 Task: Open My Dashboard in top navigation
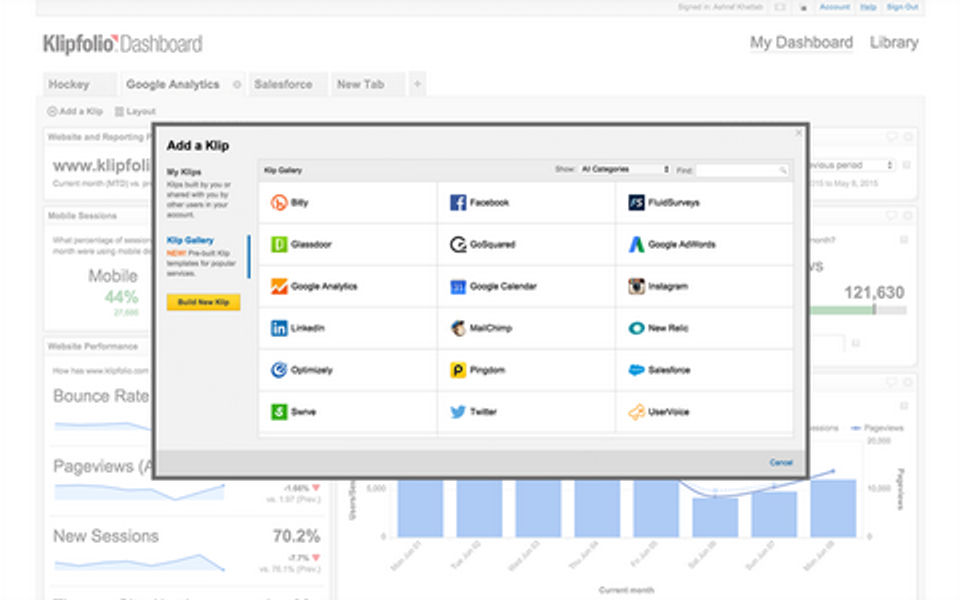(801, 42)
